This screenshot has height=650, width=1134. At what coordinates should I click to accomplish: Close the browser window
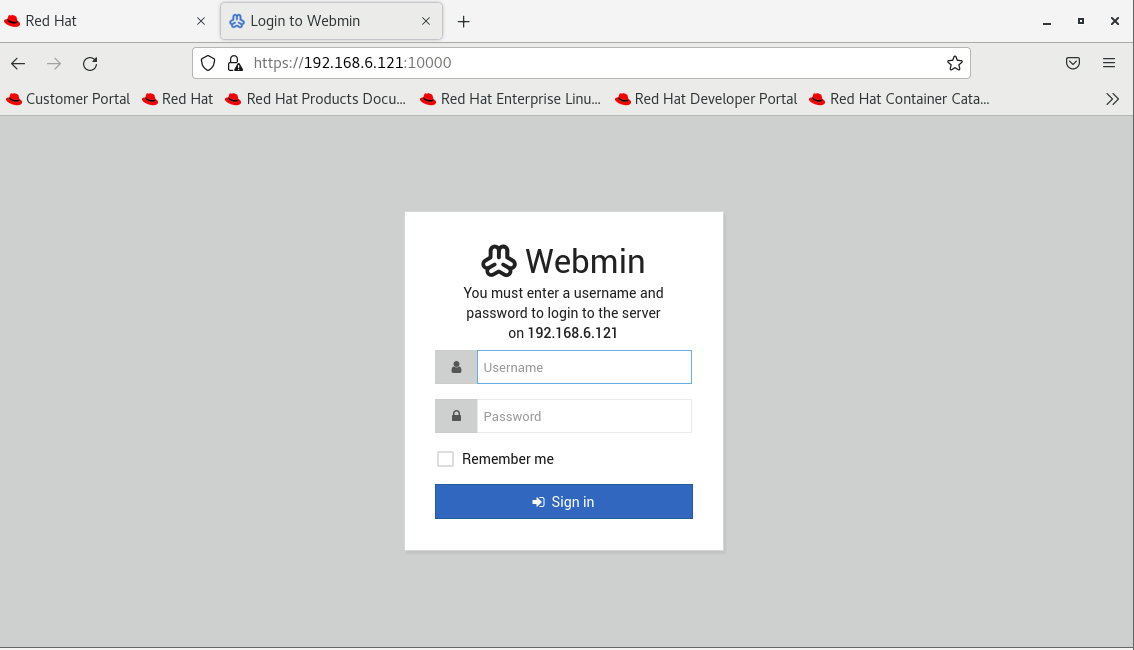(x=1114, y=22)
